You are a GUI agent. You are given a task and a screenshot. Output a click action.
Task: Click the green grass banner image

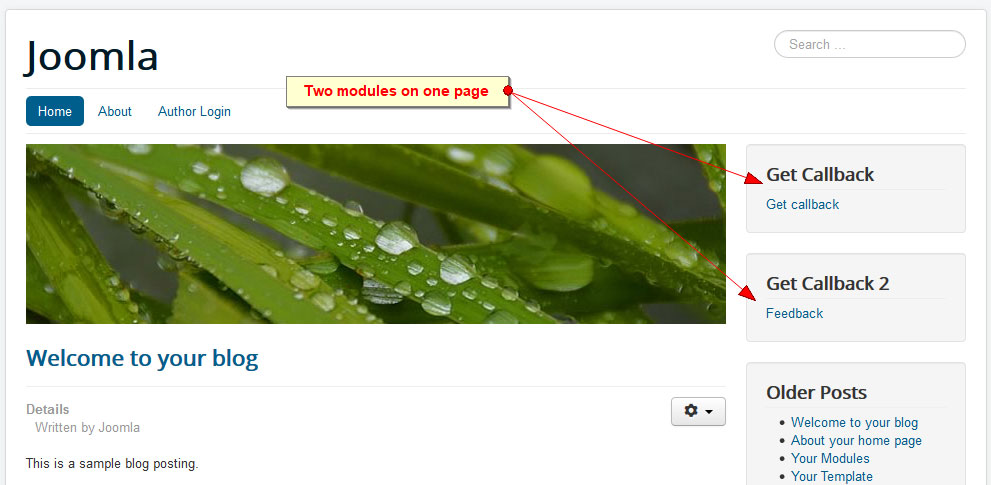375,234
